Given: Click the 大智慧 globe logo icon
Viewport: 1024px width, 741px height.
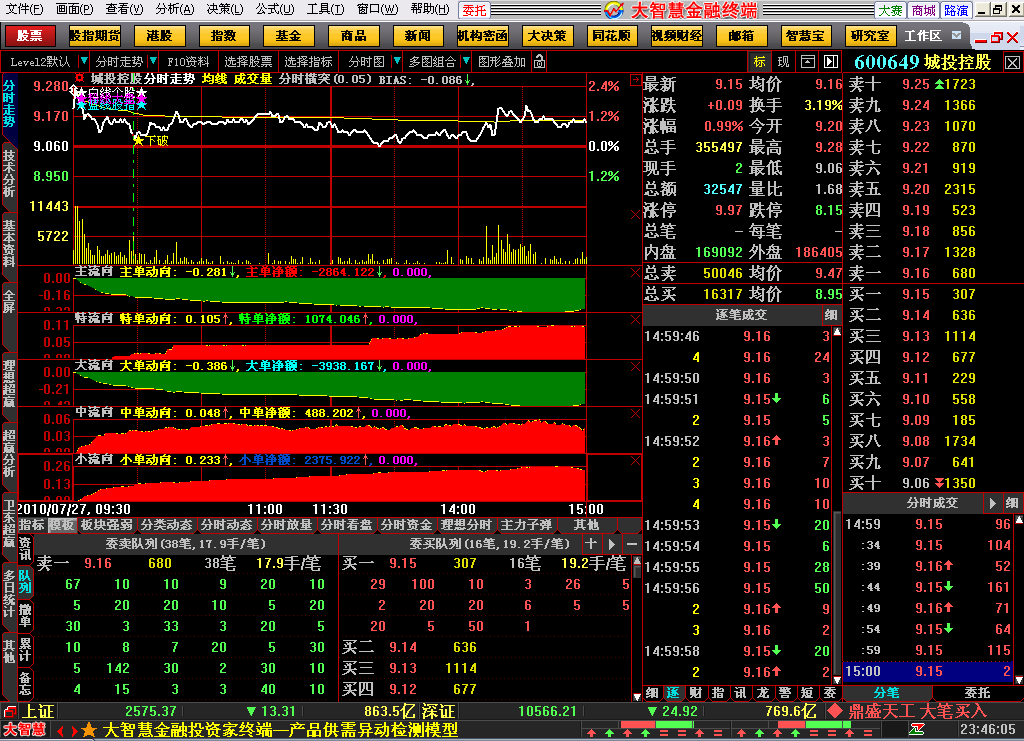Looking at the screenshot, I should pyautogui.click(x=615, y=10).
